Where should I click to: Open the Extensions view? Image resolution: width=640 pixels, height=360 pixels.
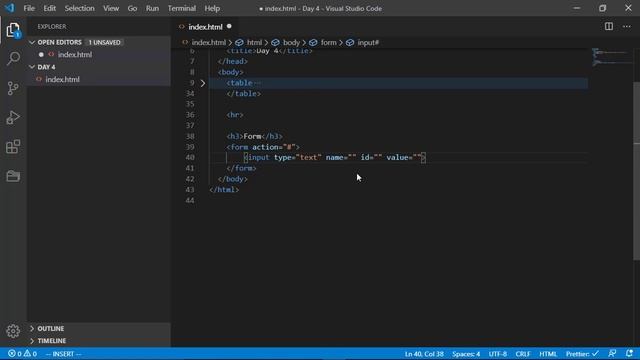pyautogui.click(x=13, y=147)
